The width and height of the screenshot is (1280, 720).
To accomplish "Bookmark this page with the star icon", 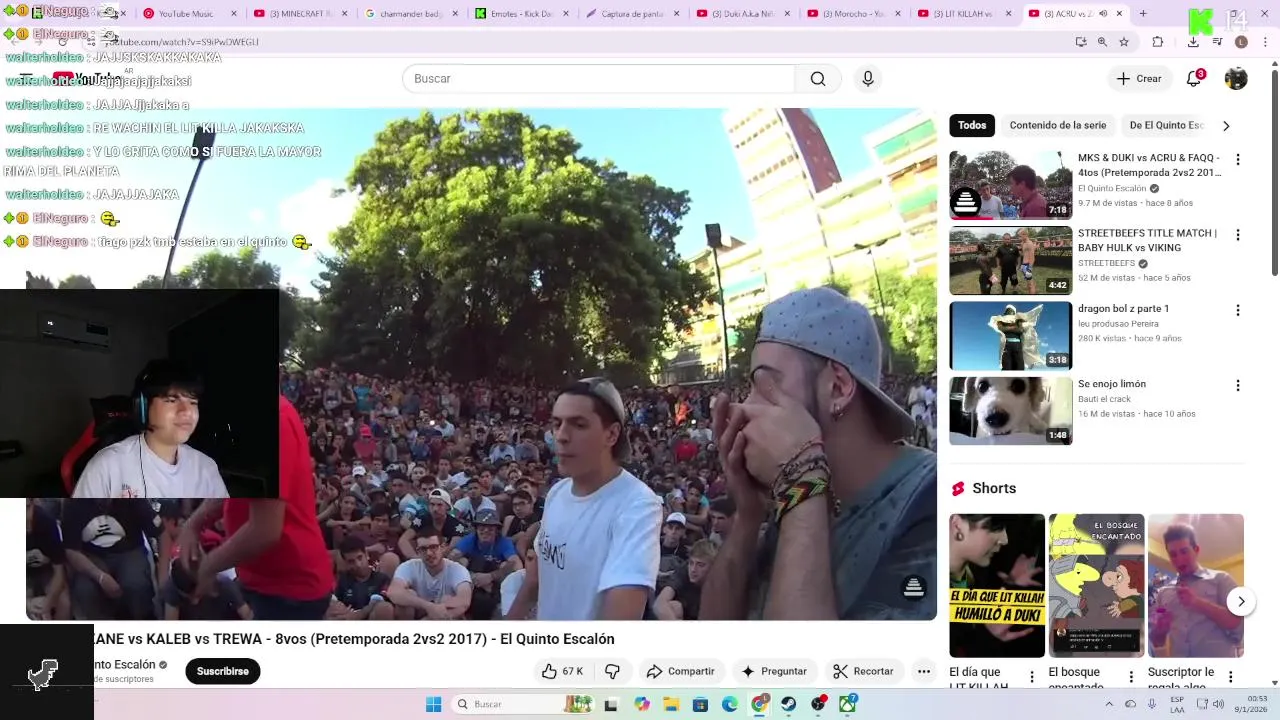I will [x=1124, y=42].
